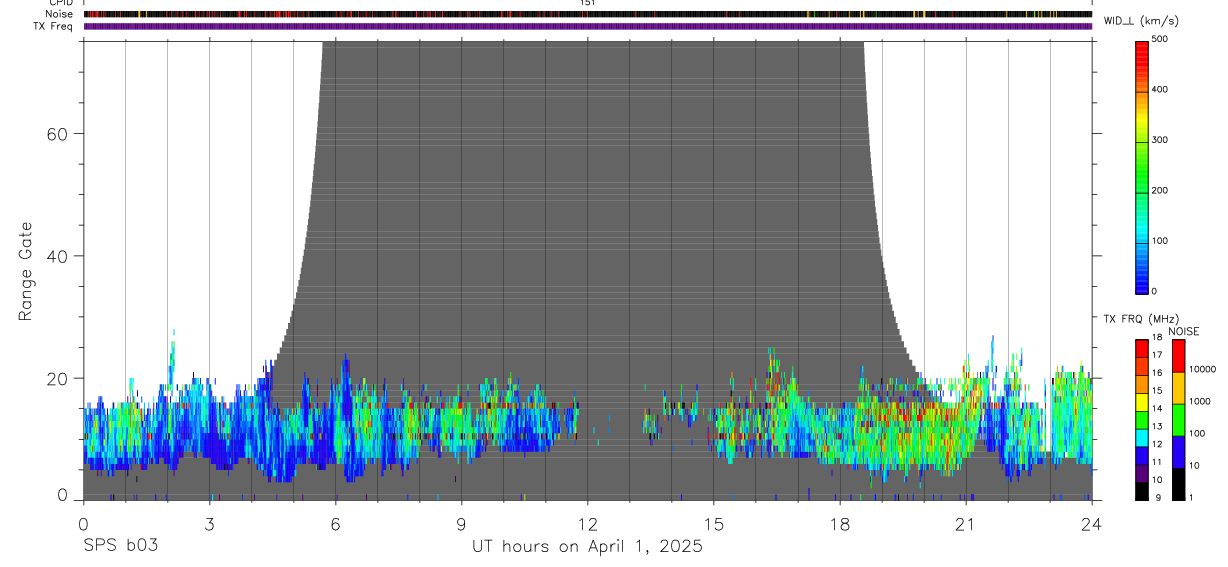This screenshot has height=567, width=1228.
Task: Pick the black bottom swatch in the TX FRQ legend
Action: point(1142,489)
